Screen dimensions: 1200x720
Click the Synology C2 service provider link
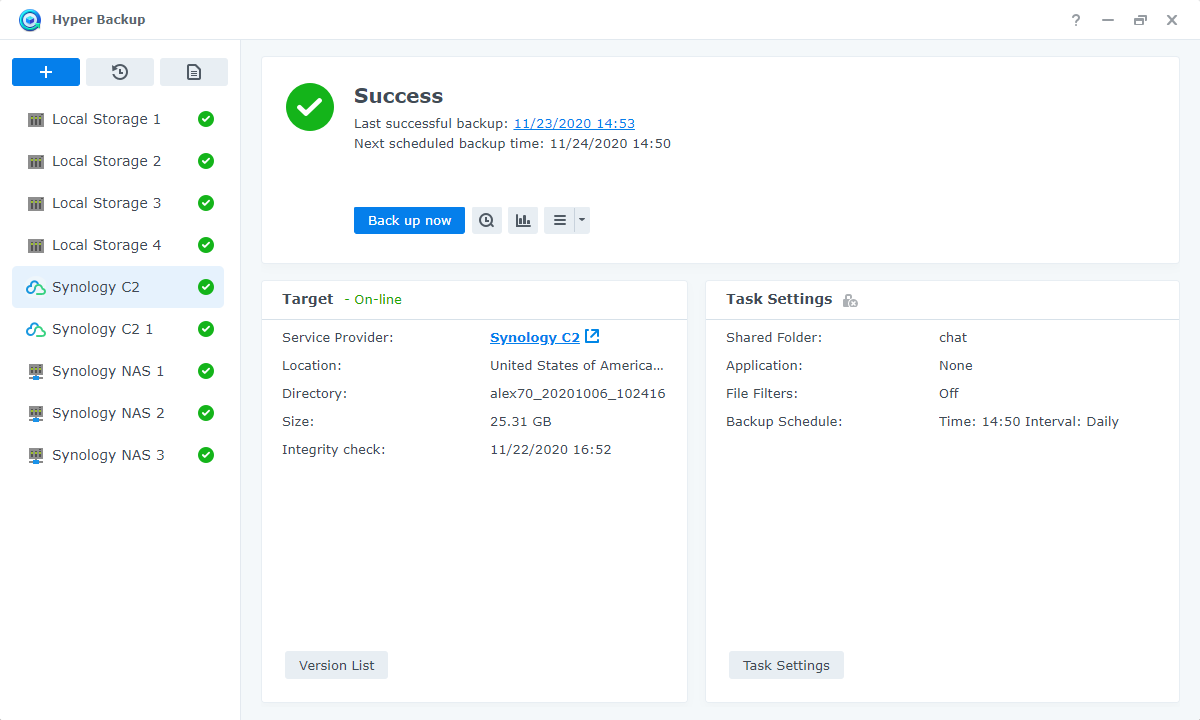tap(535, 337)
